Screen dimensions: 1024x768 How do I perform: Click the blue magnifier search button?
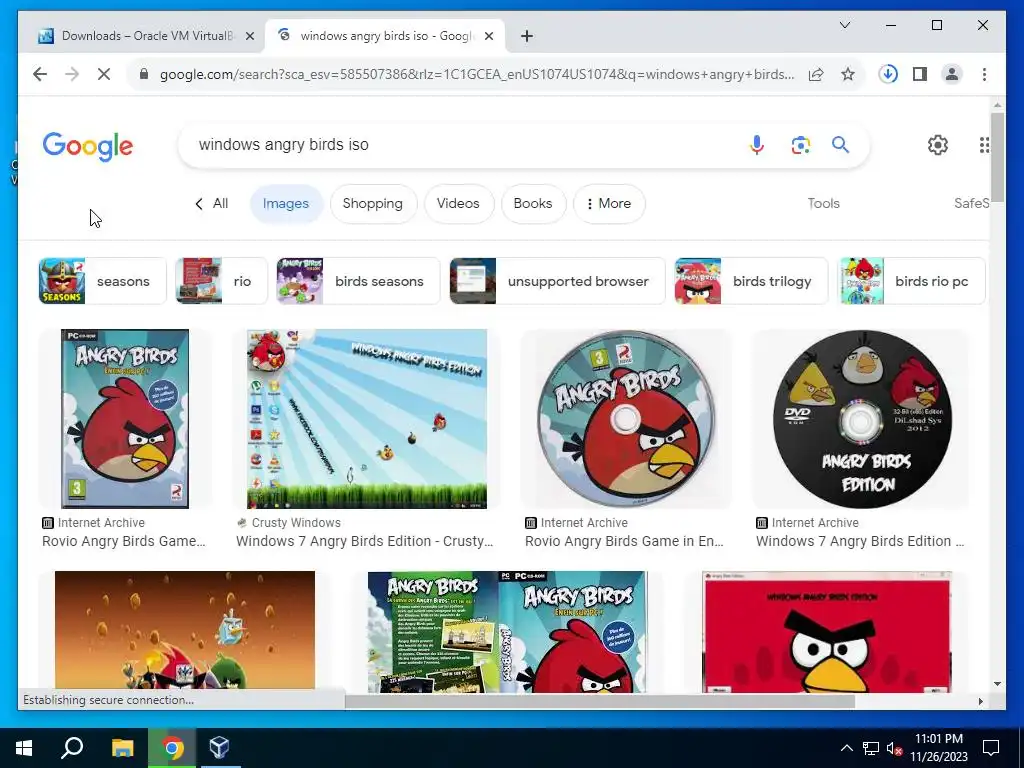pyautogui.click(x=840, y=145)
